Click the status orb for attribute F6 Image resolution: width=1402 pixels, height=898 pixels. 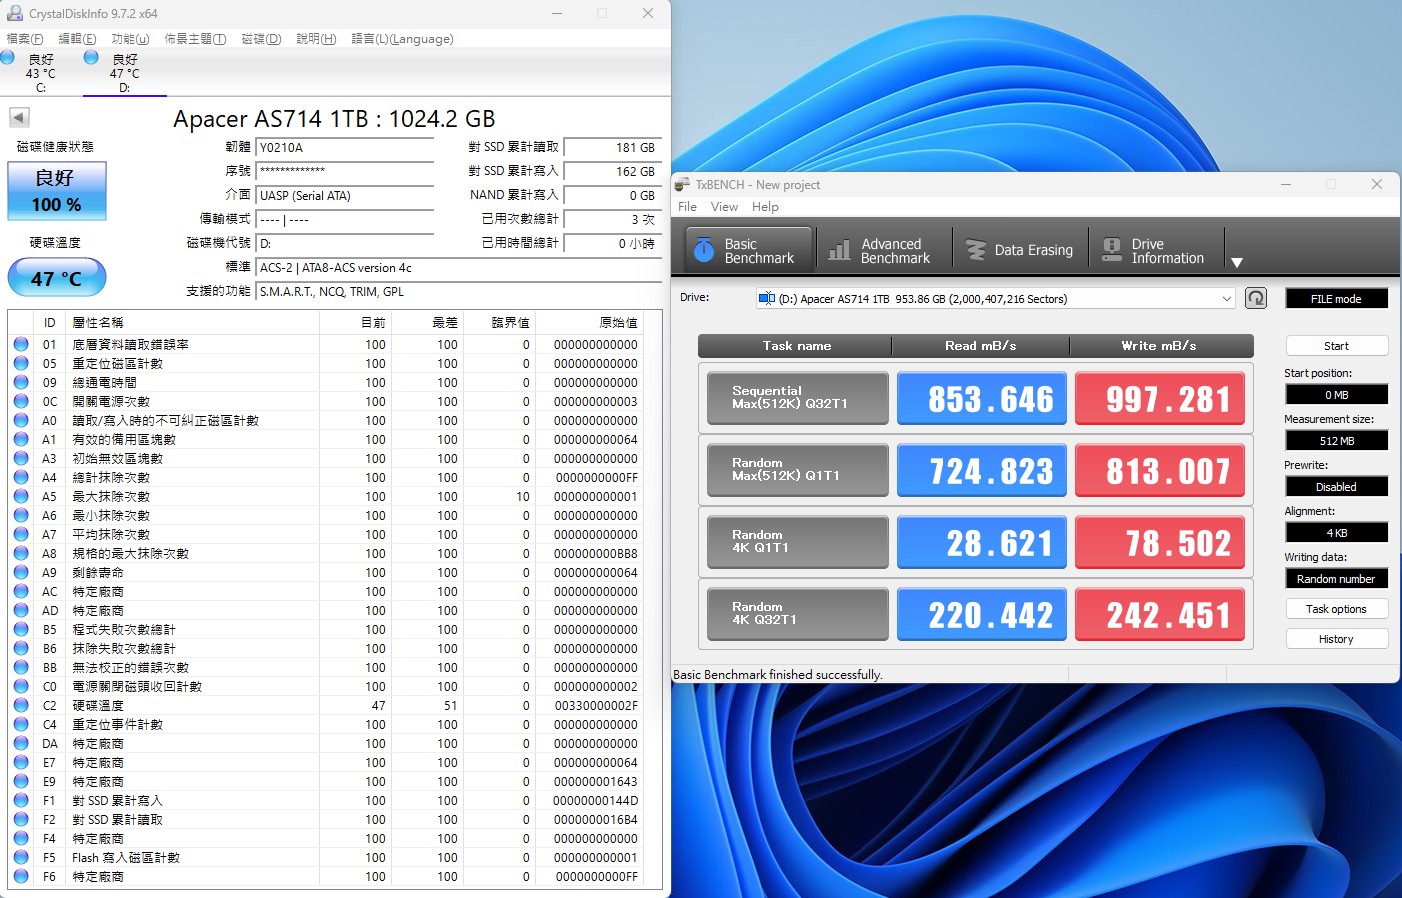click(21, 876)
